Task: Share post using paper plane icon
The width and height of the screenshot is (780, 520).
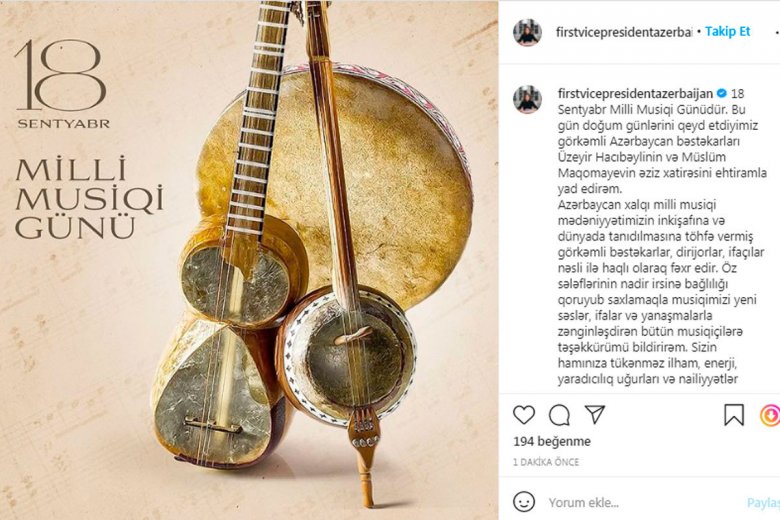Action: tap(594, 415)
